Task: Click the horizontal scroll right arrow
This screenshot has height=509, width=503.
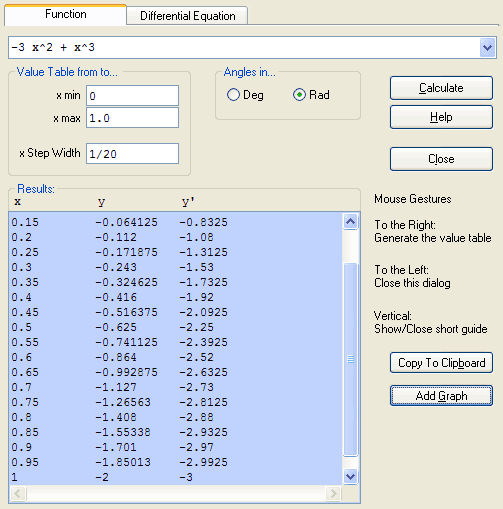Action: pyautogui.click(x=333, y=493)
